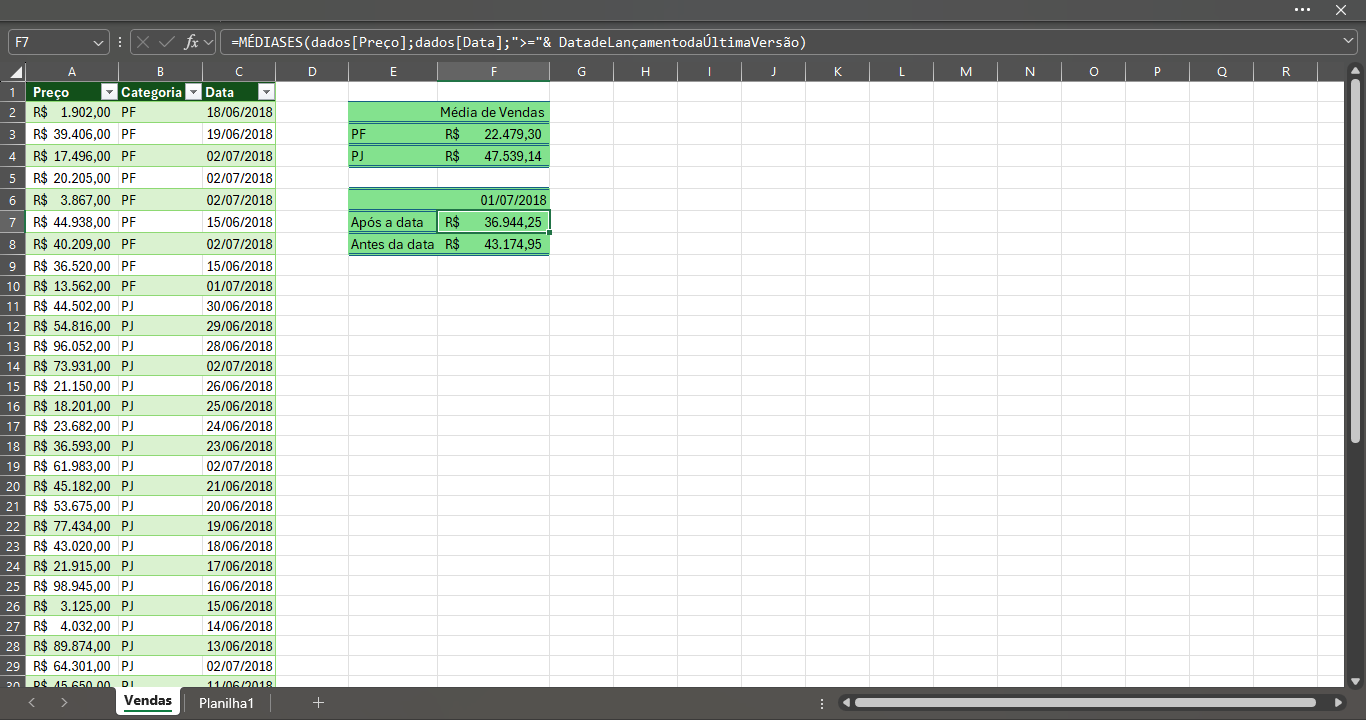
Task: Select cell with value 47.539,14
Action: tap(493, 156)
